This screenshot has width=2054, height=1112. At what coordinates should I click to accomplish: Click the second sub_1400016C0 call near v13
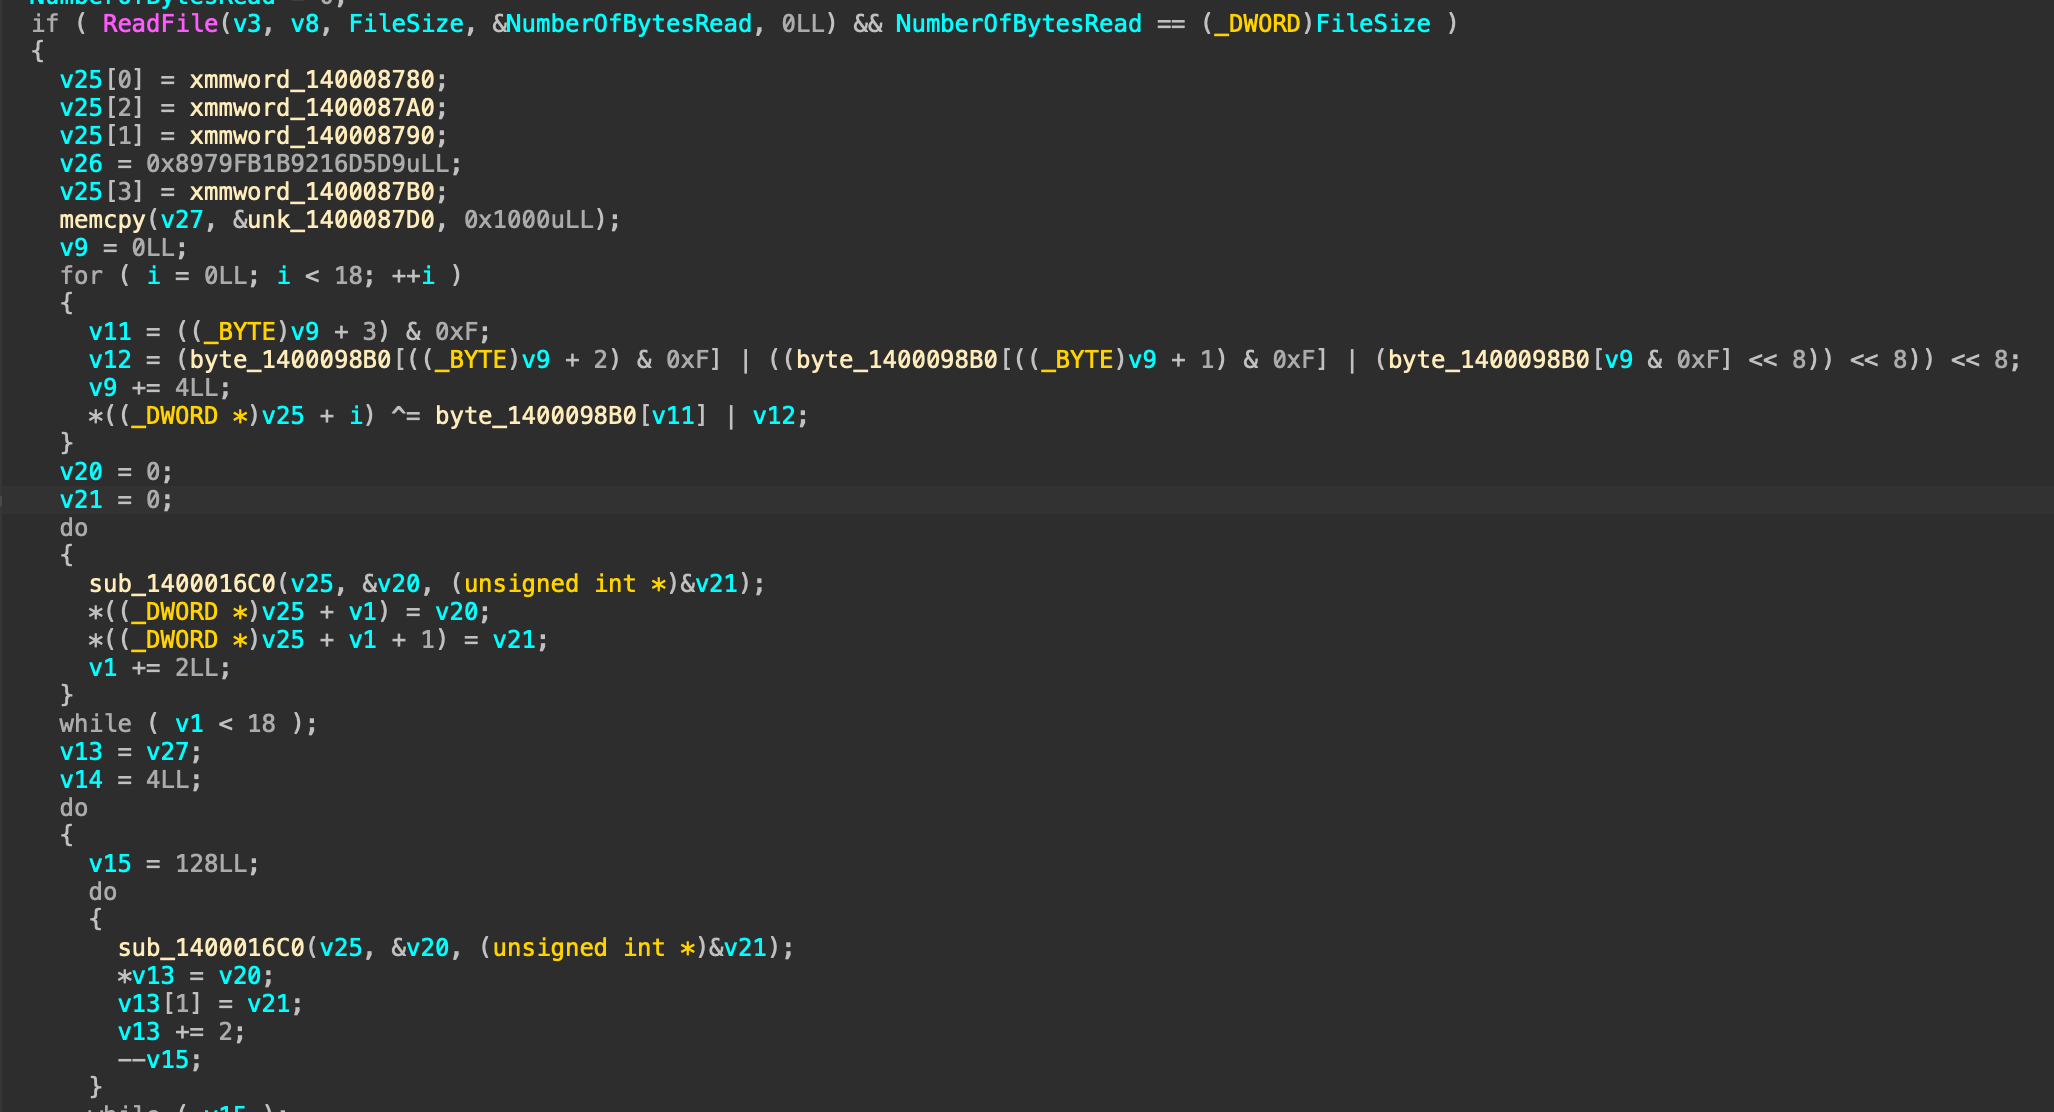pyautogui.click(x=211, y=947)
